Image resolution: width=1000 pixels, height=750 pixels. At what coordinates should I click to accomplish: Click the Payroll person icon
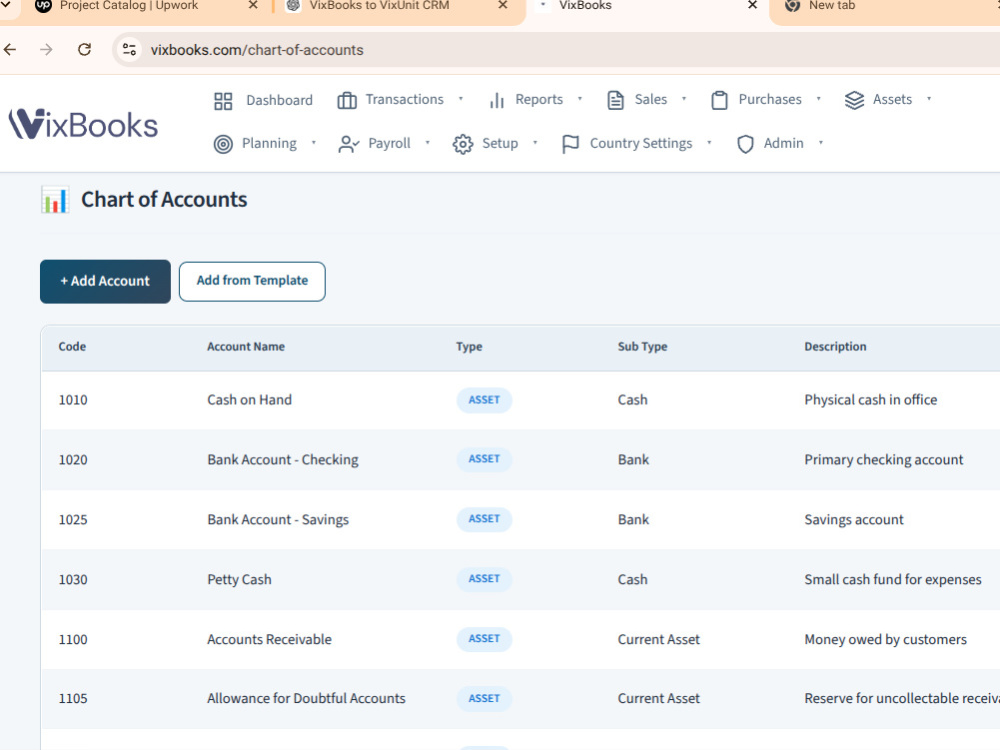(x=349, y=144)
